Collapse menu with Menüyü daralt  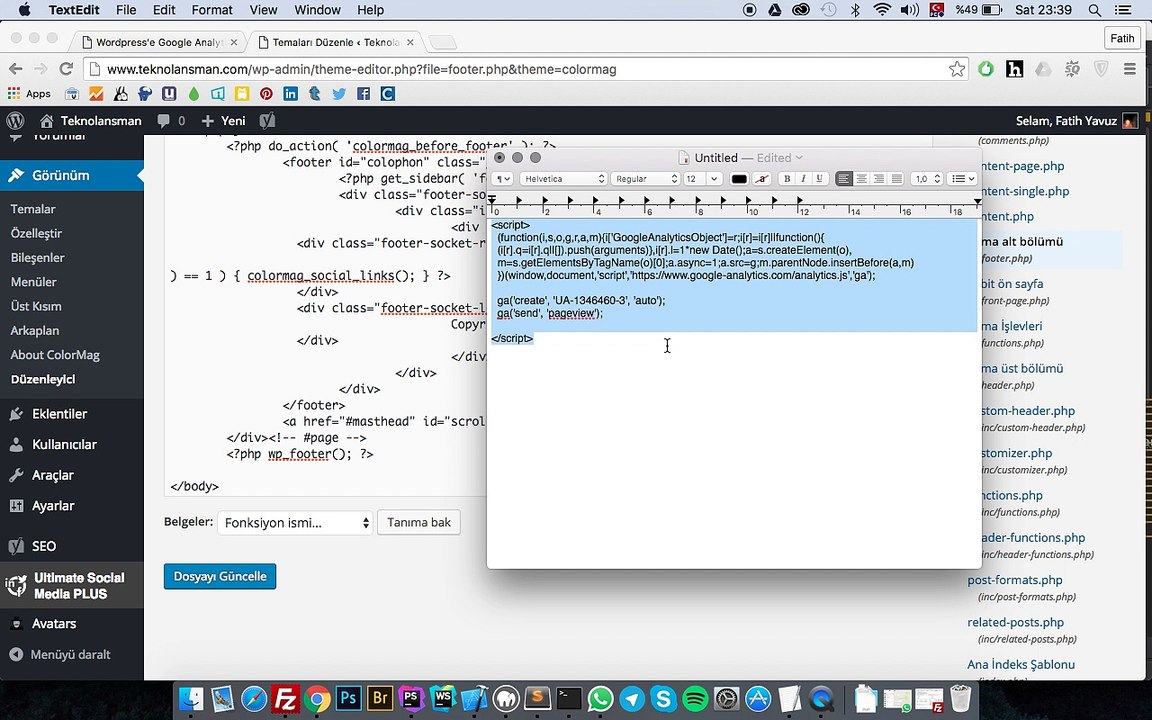pyautogui.click(x=70, y=655)
